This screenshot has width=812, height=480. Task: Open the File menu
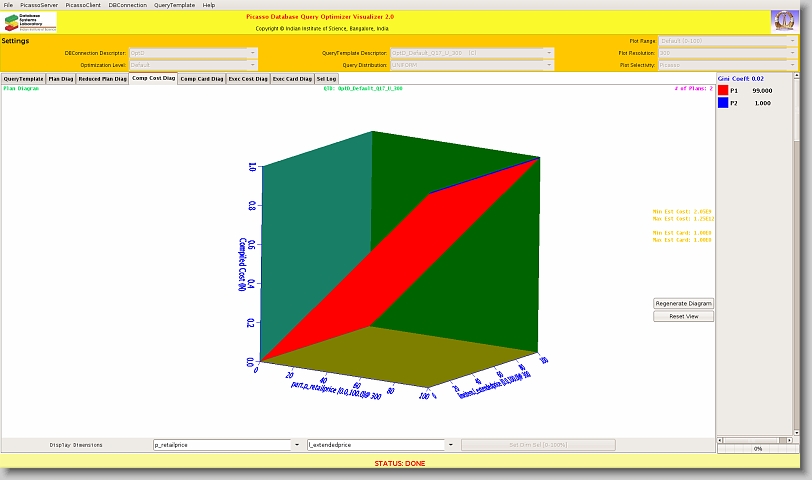click(x=9, y=5)
